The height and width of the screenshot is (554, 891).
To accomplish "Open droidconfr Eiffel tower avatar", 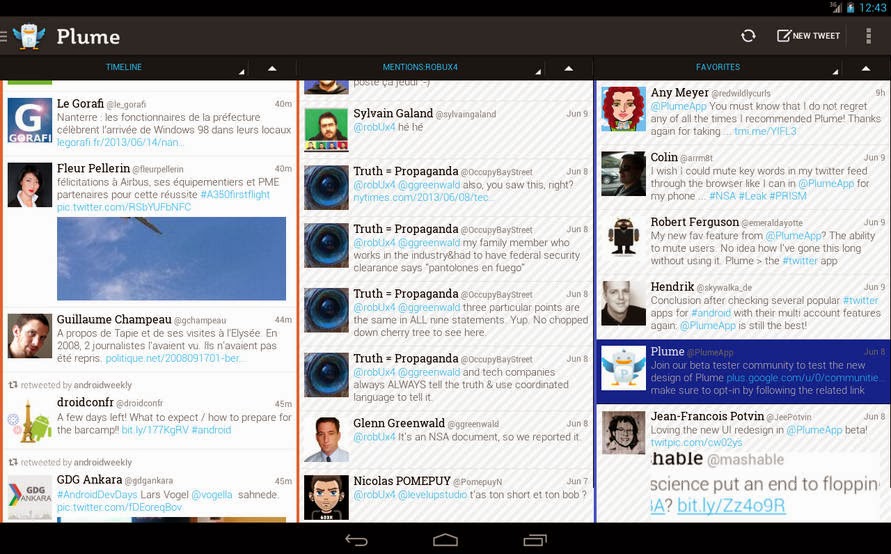I will [x=30, y=422].
